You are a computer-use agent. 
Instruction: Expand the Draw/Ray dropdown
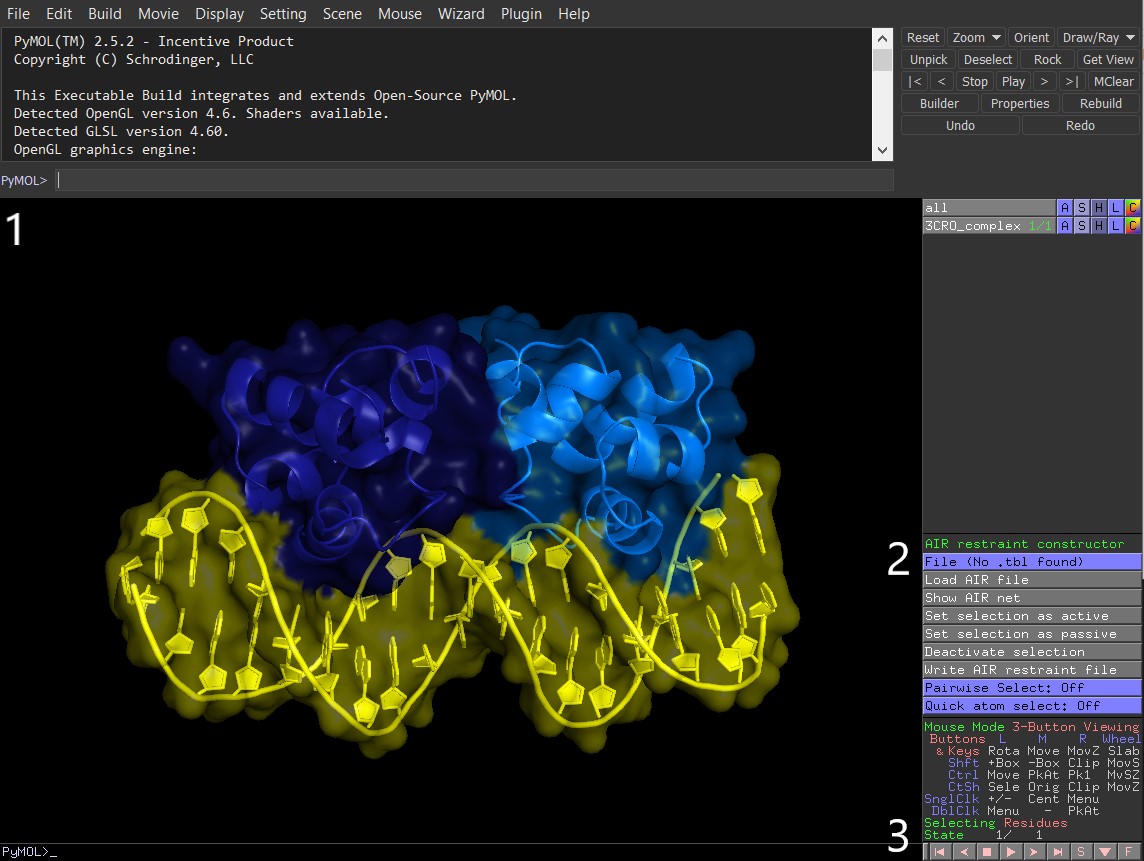pos(1098,38)
